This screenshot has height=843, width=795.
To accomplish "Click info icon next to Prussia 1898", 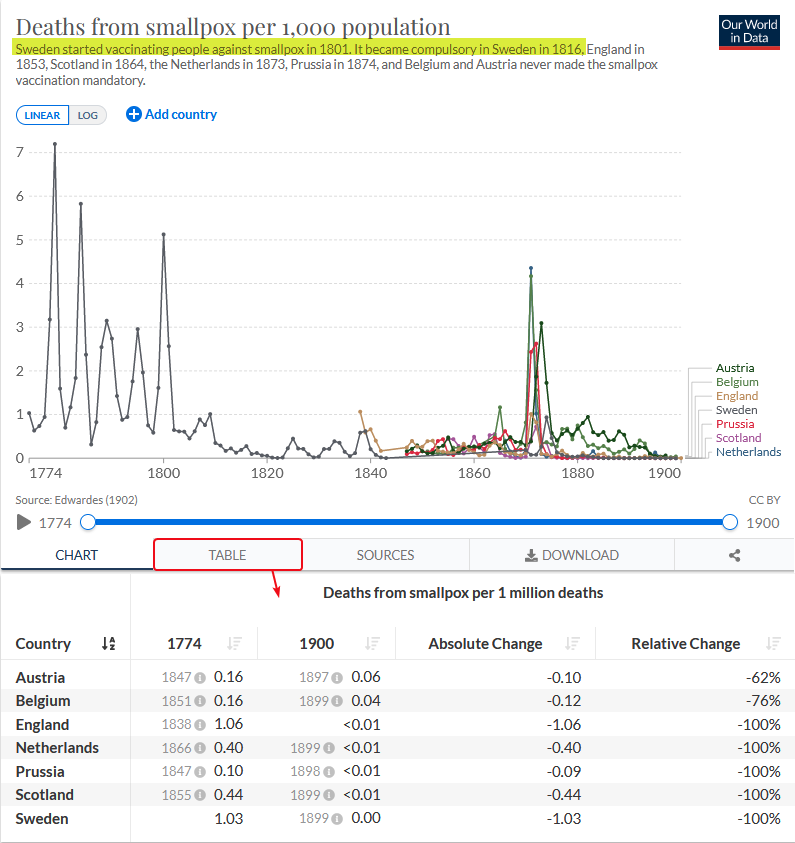I will [x=329, y=771].
